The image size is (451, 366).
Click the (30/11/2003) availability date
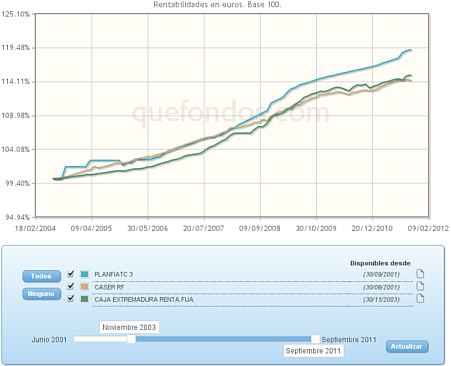[x=381, y=299]
